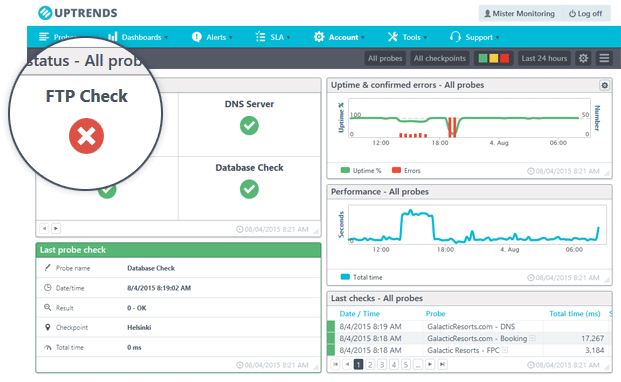Go to previous page of Last checks
621x382 pixels.
347,364
